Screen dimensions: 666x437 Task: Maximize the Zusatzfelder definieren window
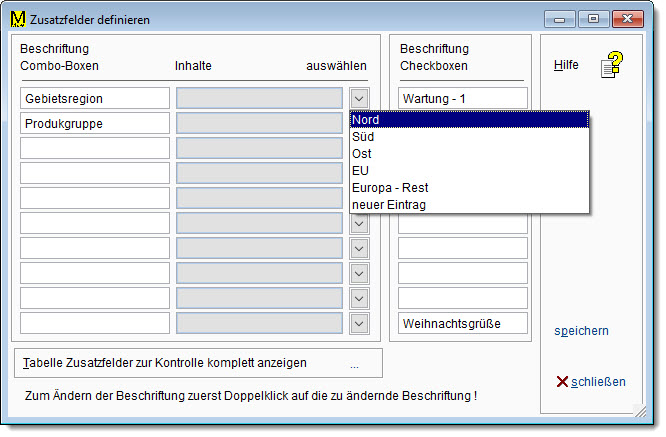click(x=594, y=18)
